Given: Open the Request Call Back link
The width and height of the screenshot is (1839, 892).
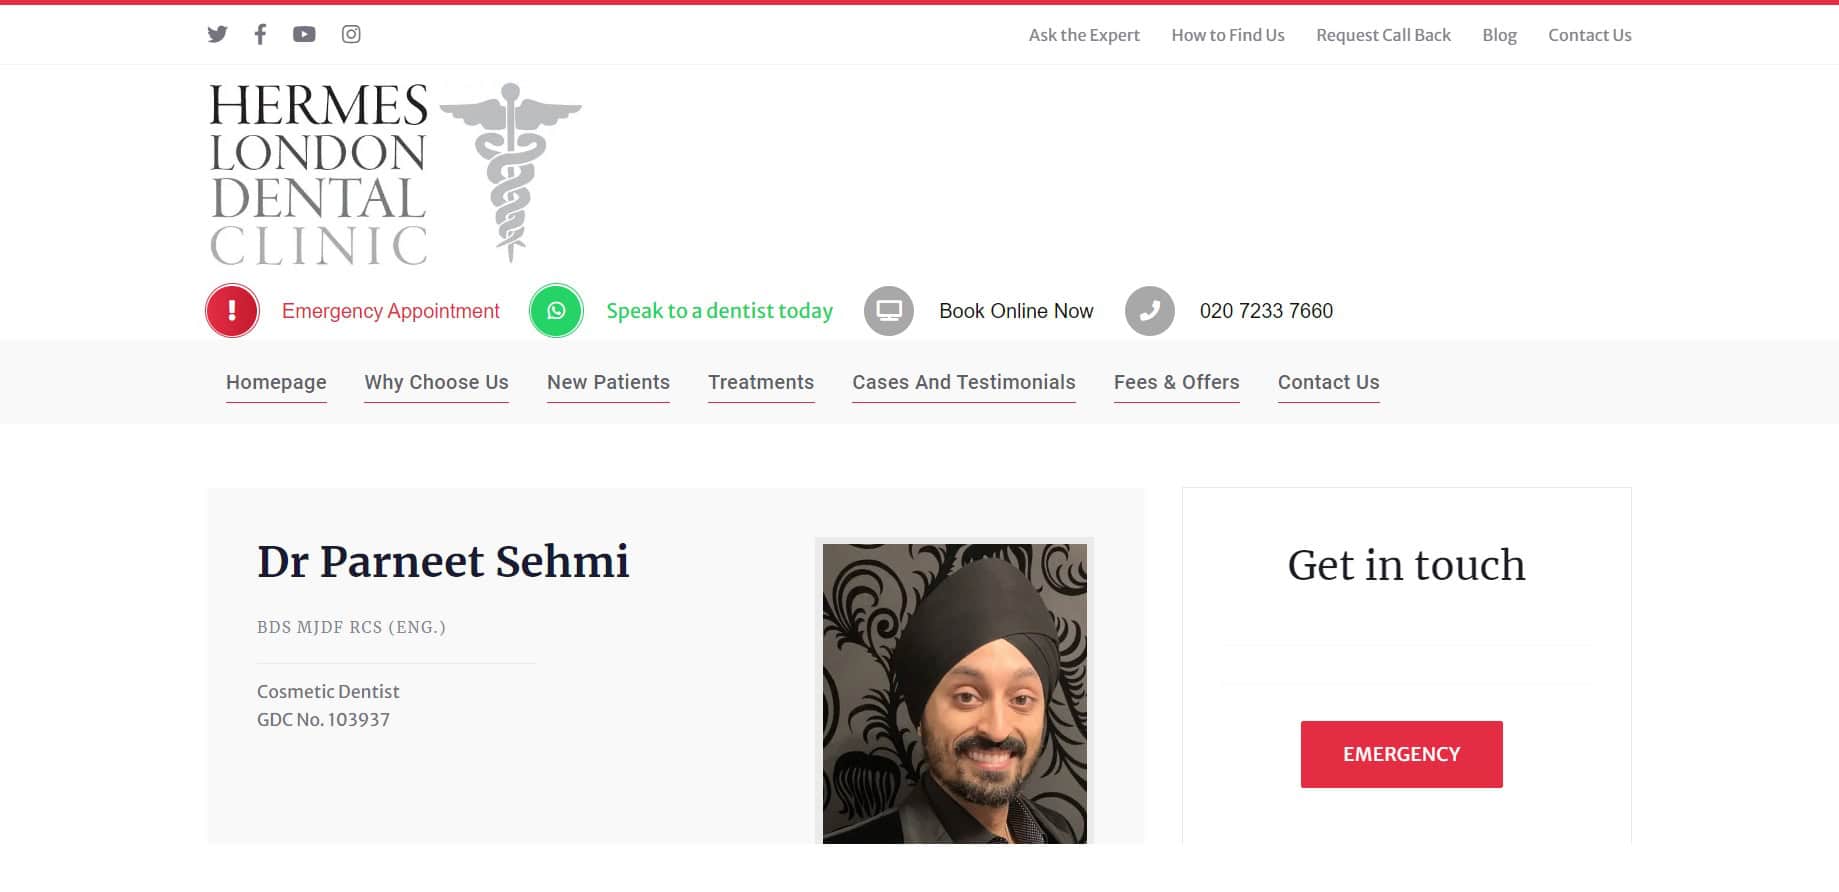Looking at the screenshot, I should click(x=1383, y=35).
